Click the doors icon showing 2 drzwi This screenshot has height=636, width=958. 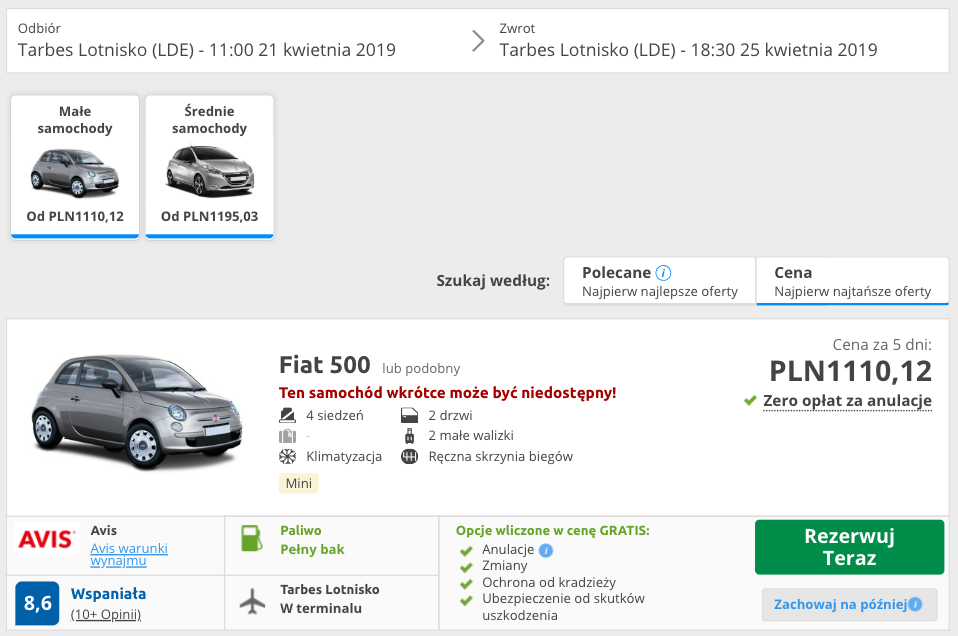click(408, 414)
